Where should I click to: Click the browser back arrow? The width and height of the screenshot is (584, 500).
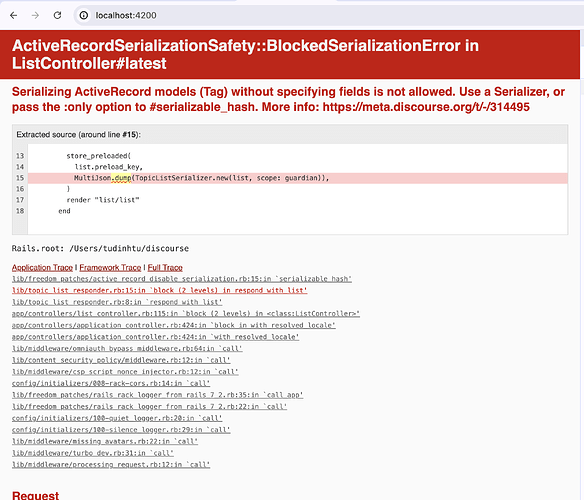14,15
